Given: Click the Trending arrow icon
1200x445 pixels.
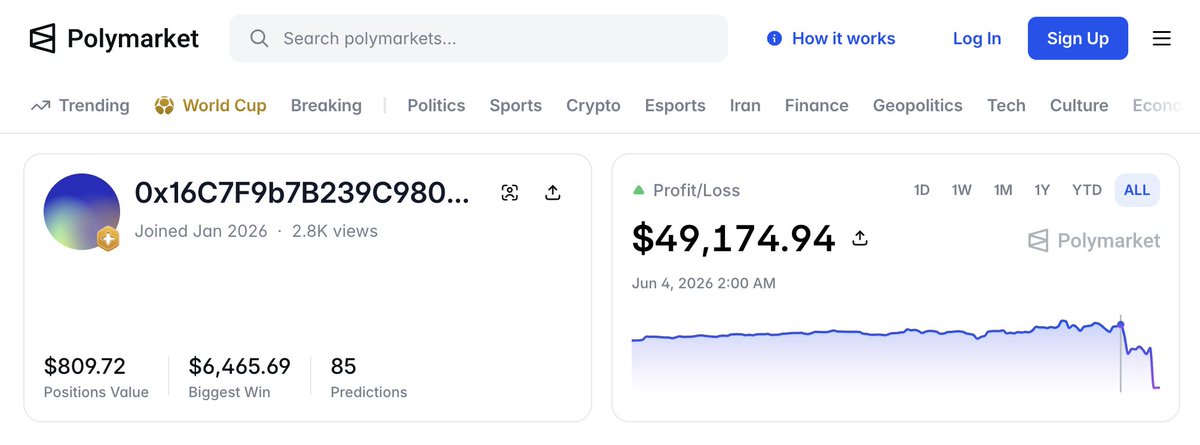Looking at the screenshot, I should point(40,105).
